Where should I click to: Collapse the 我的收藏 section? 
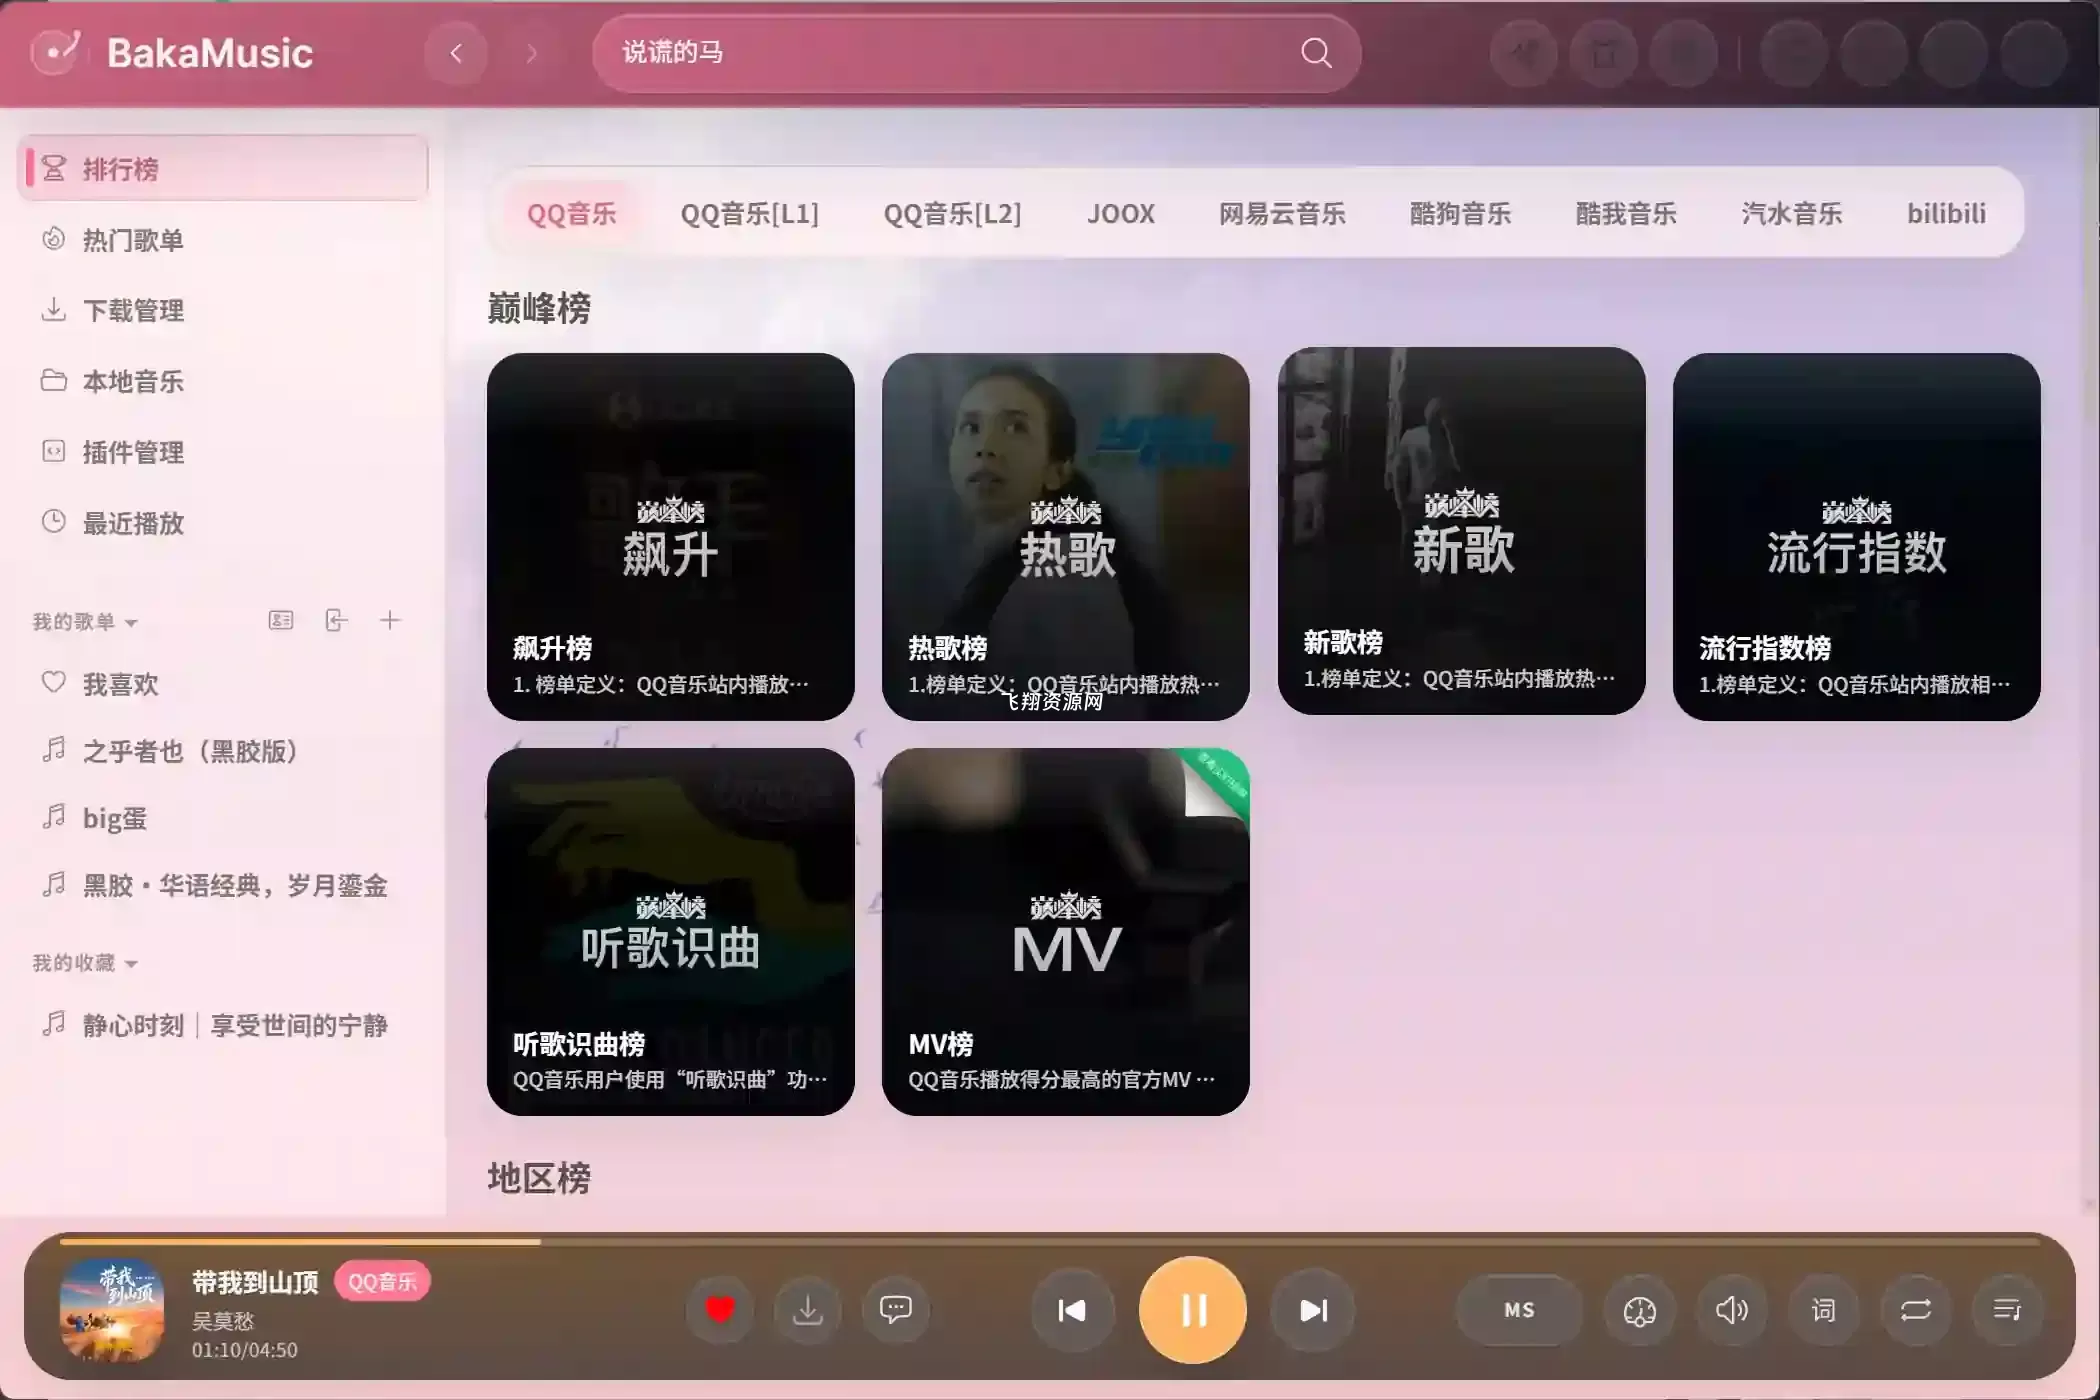85,963
